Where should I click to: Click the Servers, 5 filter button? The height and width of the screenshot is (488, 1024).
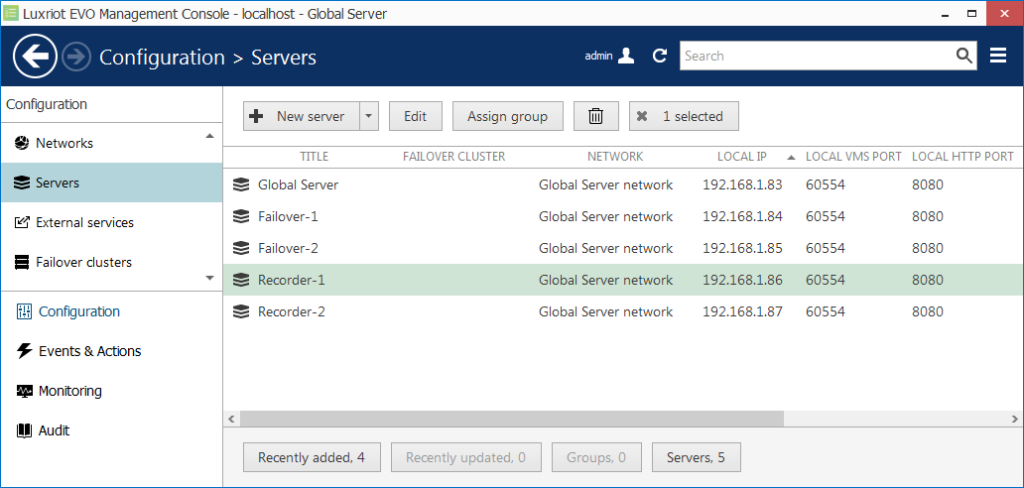pyautogui.click(x=696, y=457)
